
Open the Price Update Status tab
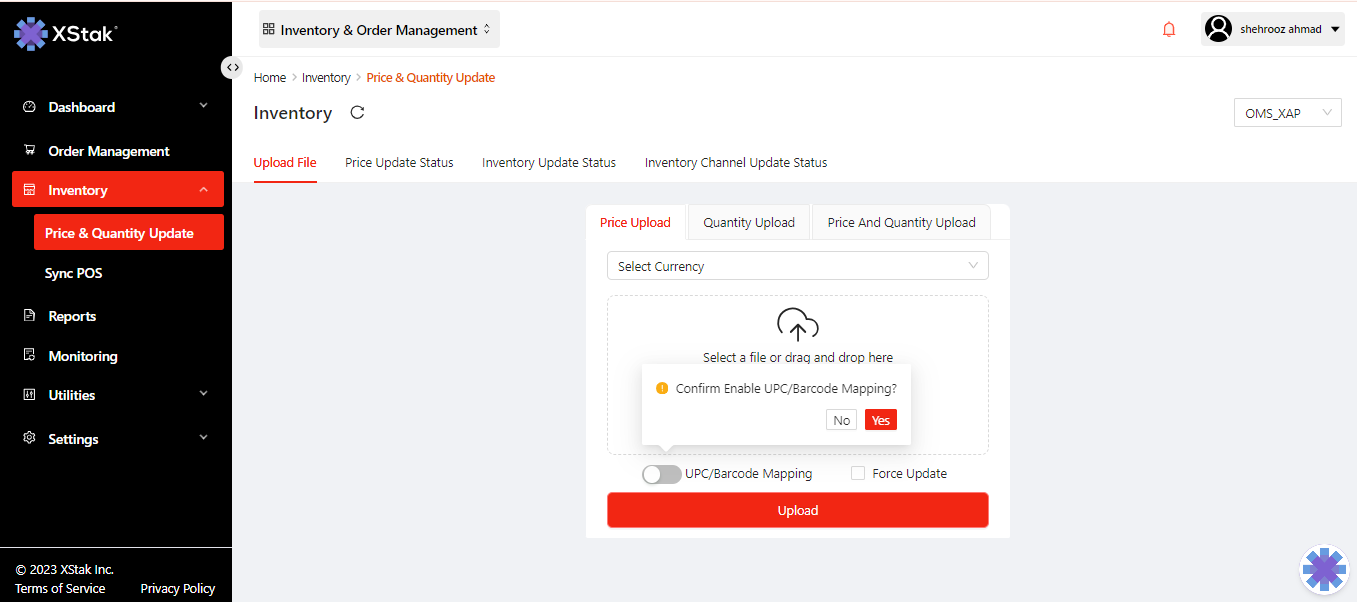[399, 162]
